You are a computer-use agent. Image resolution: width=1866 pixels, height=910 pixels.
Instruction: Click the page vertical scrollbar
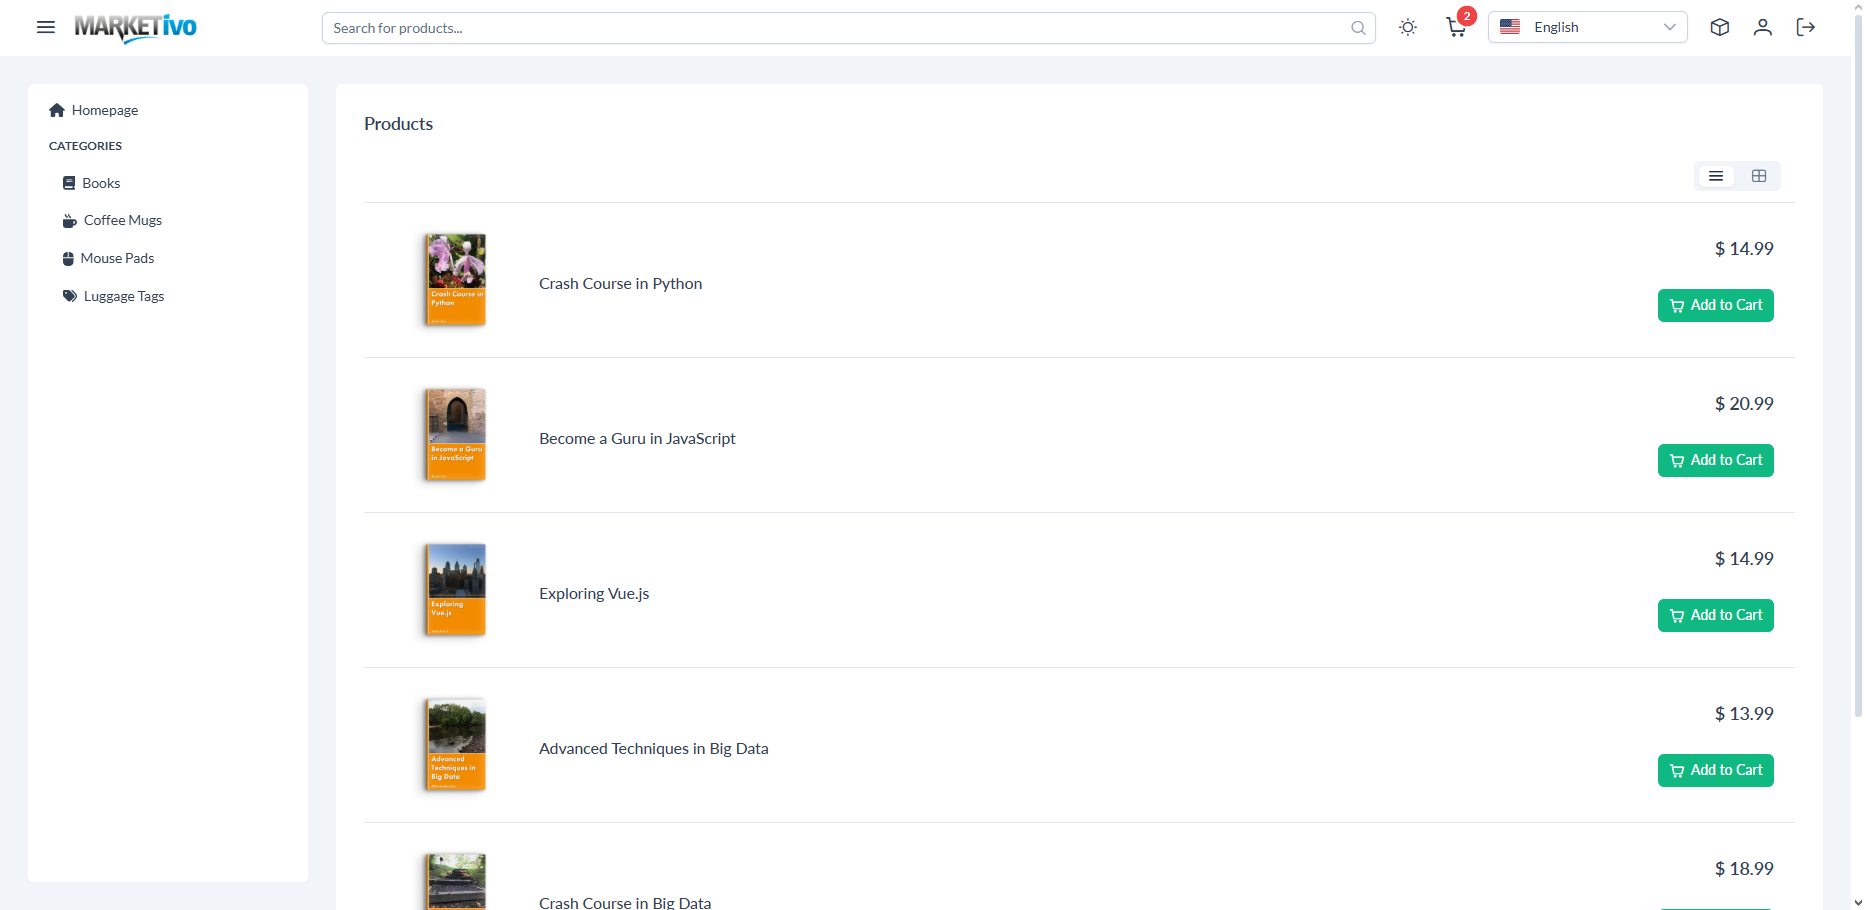pos(1858,365)
